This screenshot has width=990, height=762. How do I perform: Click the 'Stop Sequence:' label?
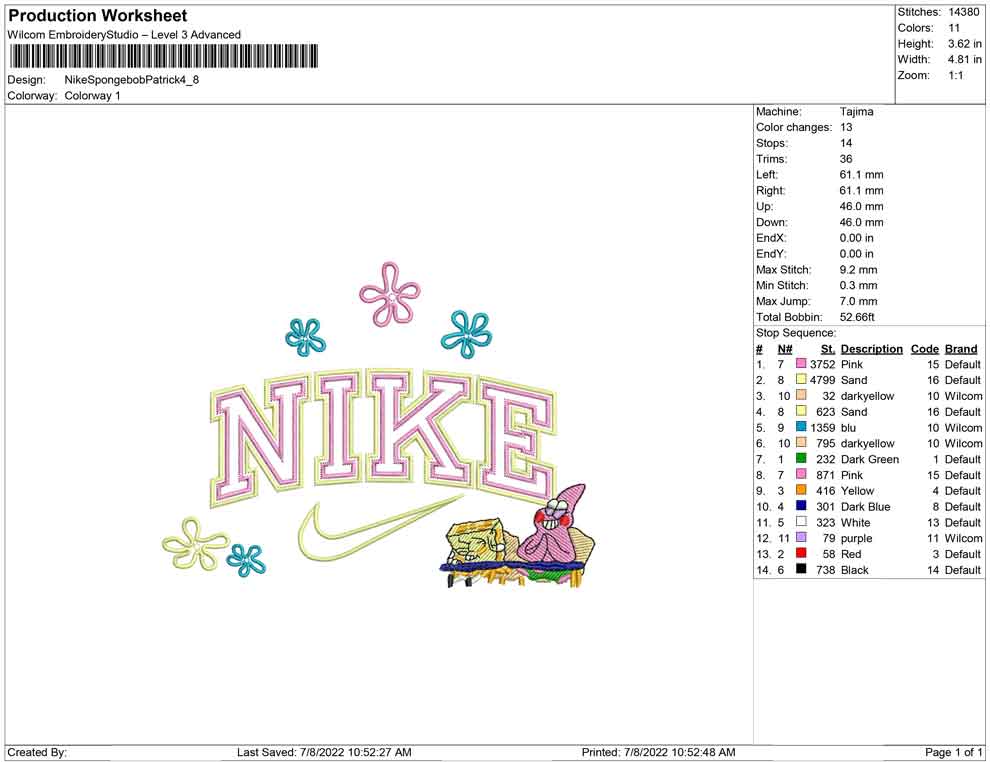(x=796, y=333)
